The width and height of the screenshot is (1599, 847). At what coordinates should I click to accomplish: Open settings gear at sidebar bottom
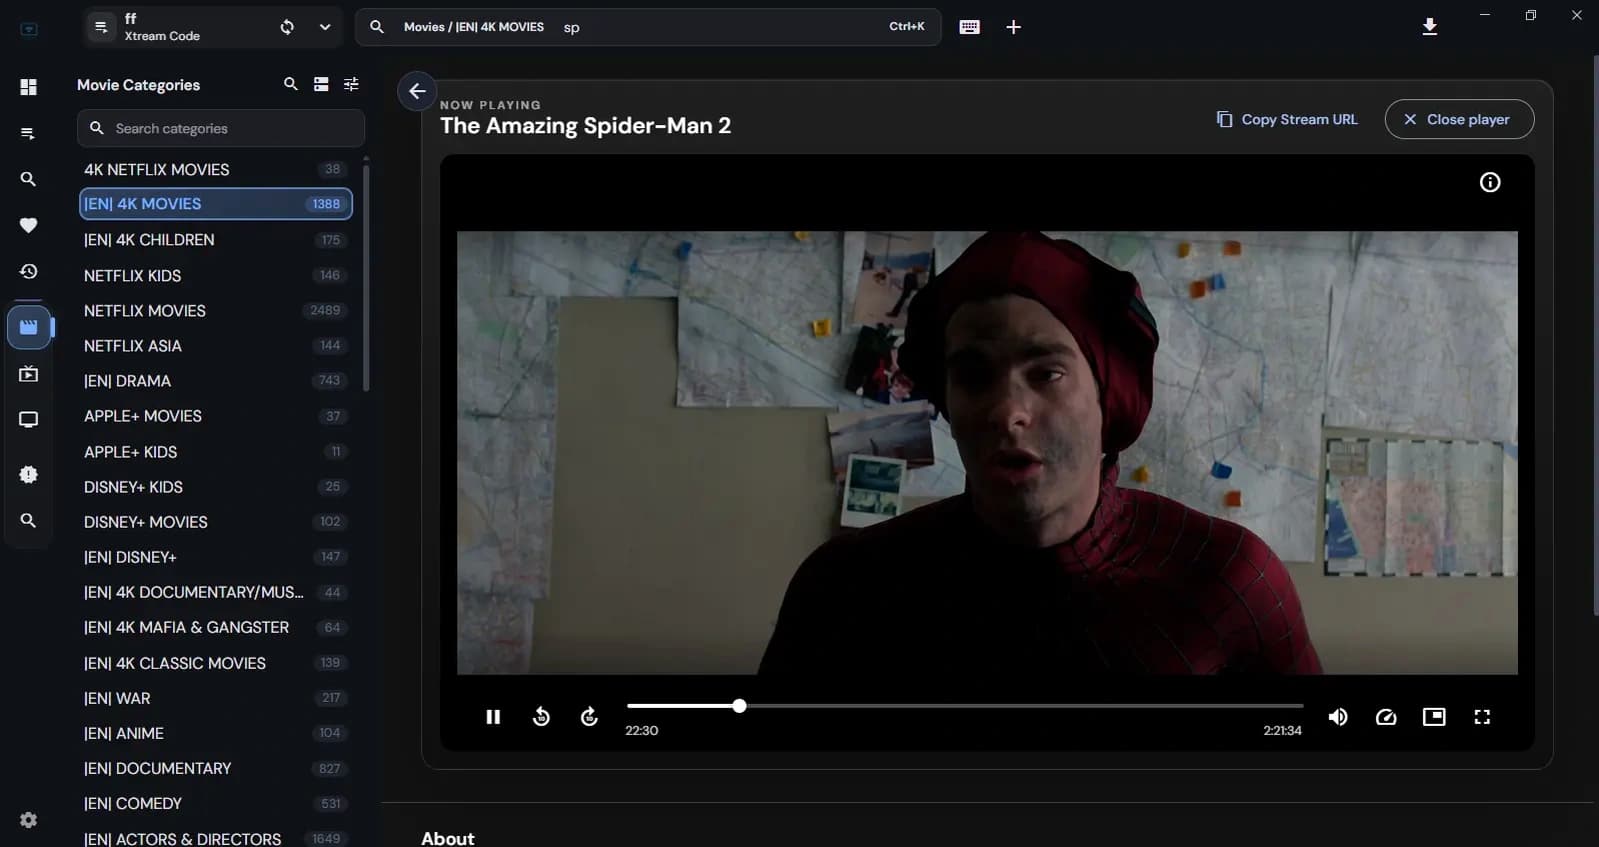pyautogui.click(x=28, y=820)
